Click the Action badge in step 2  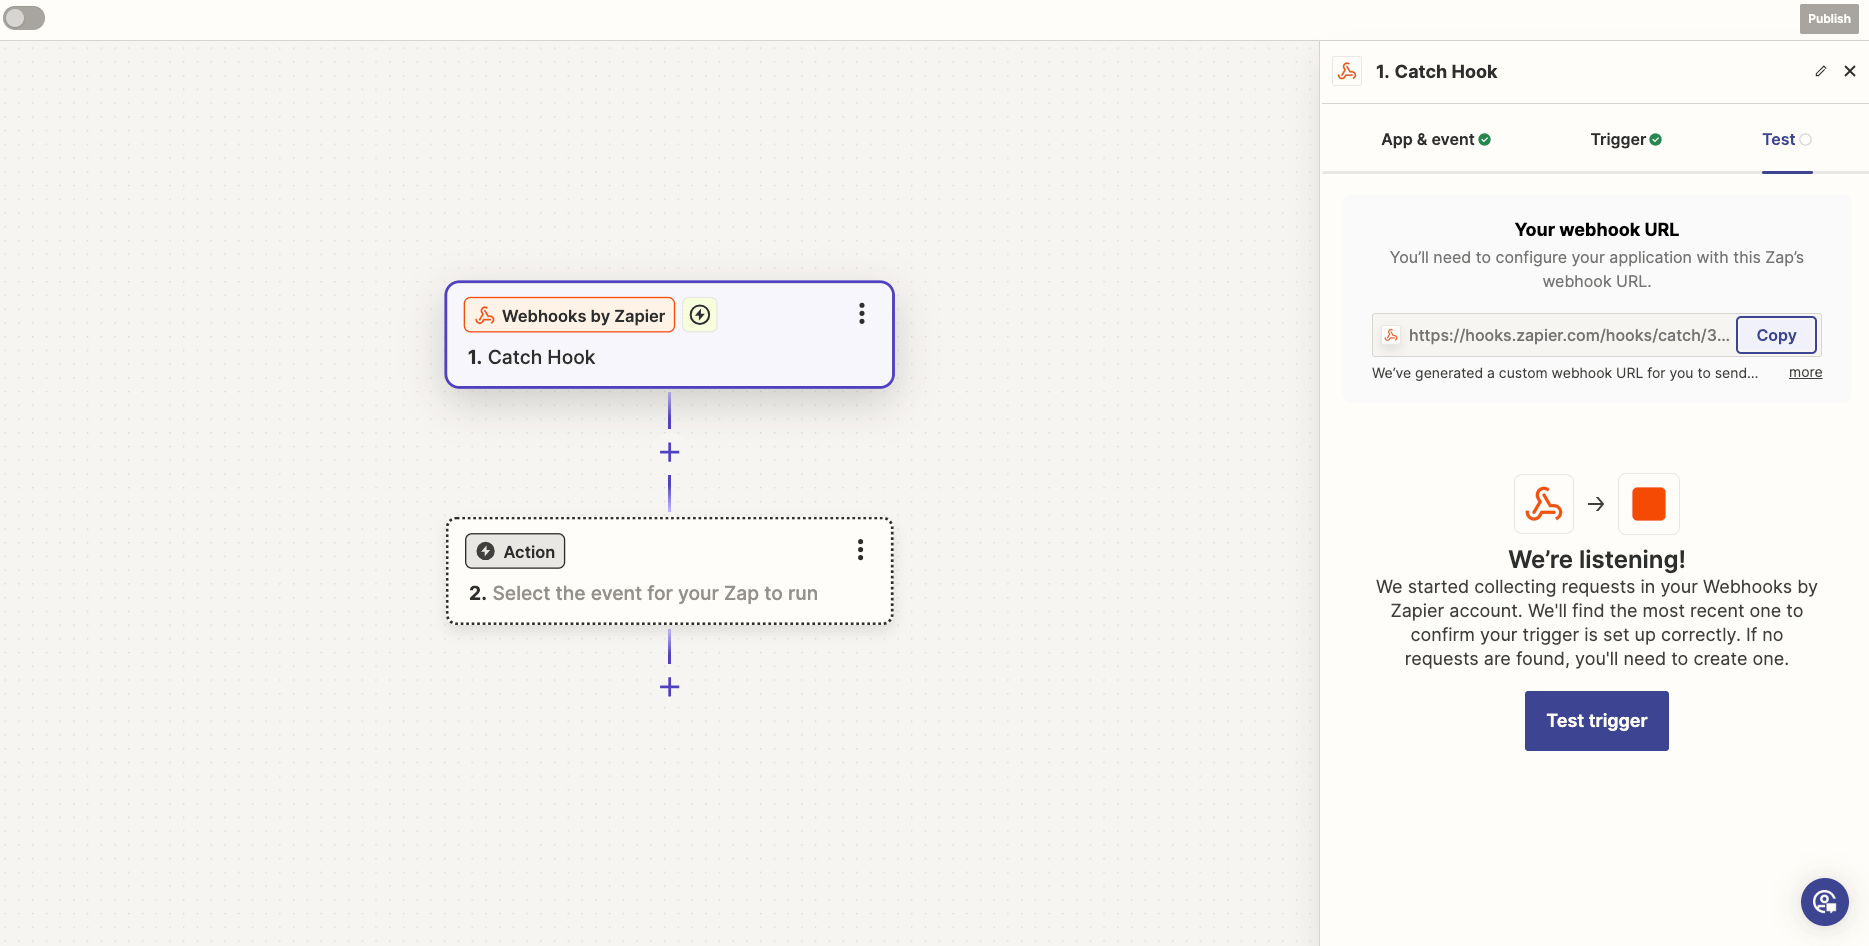point(515,551)
